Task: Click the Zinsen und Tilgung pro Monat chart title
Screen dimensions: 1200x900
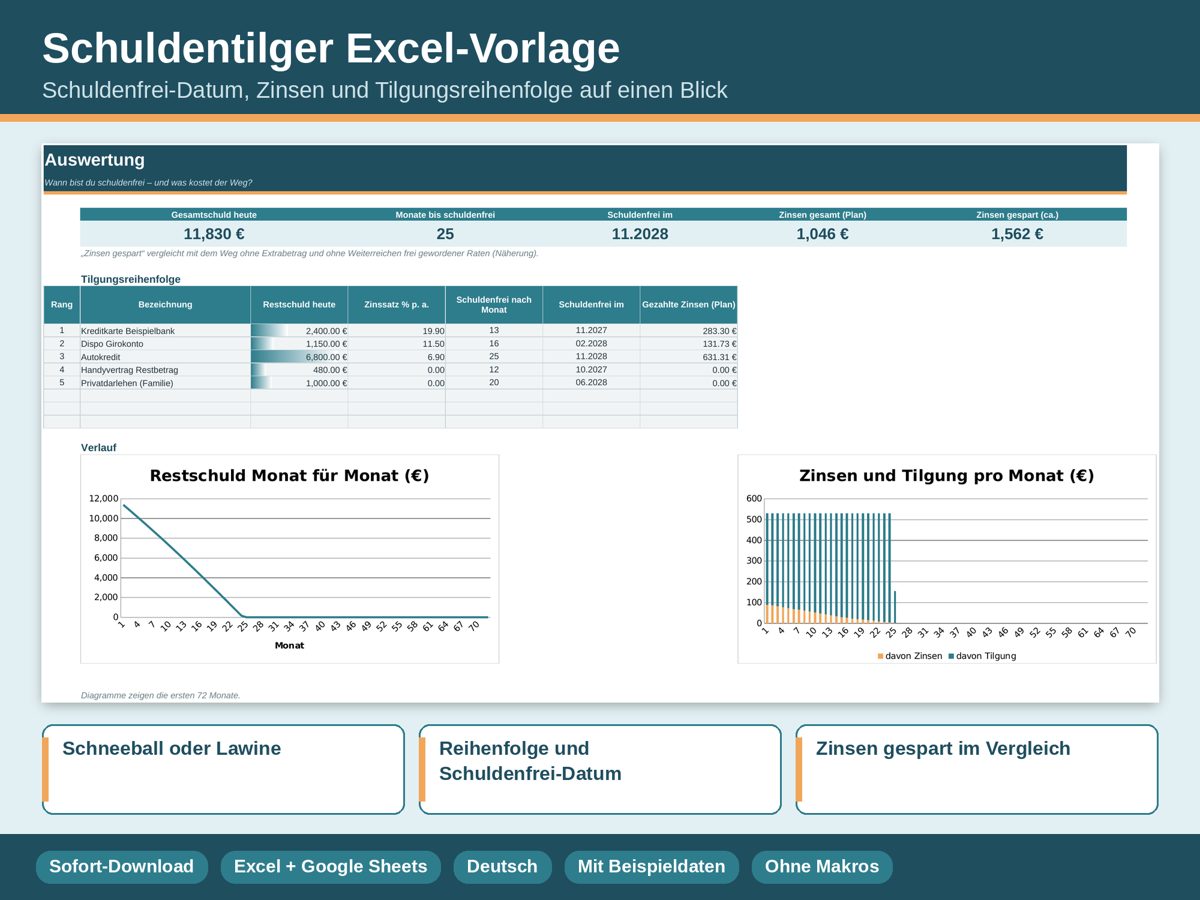Action: tap(947, 476)
